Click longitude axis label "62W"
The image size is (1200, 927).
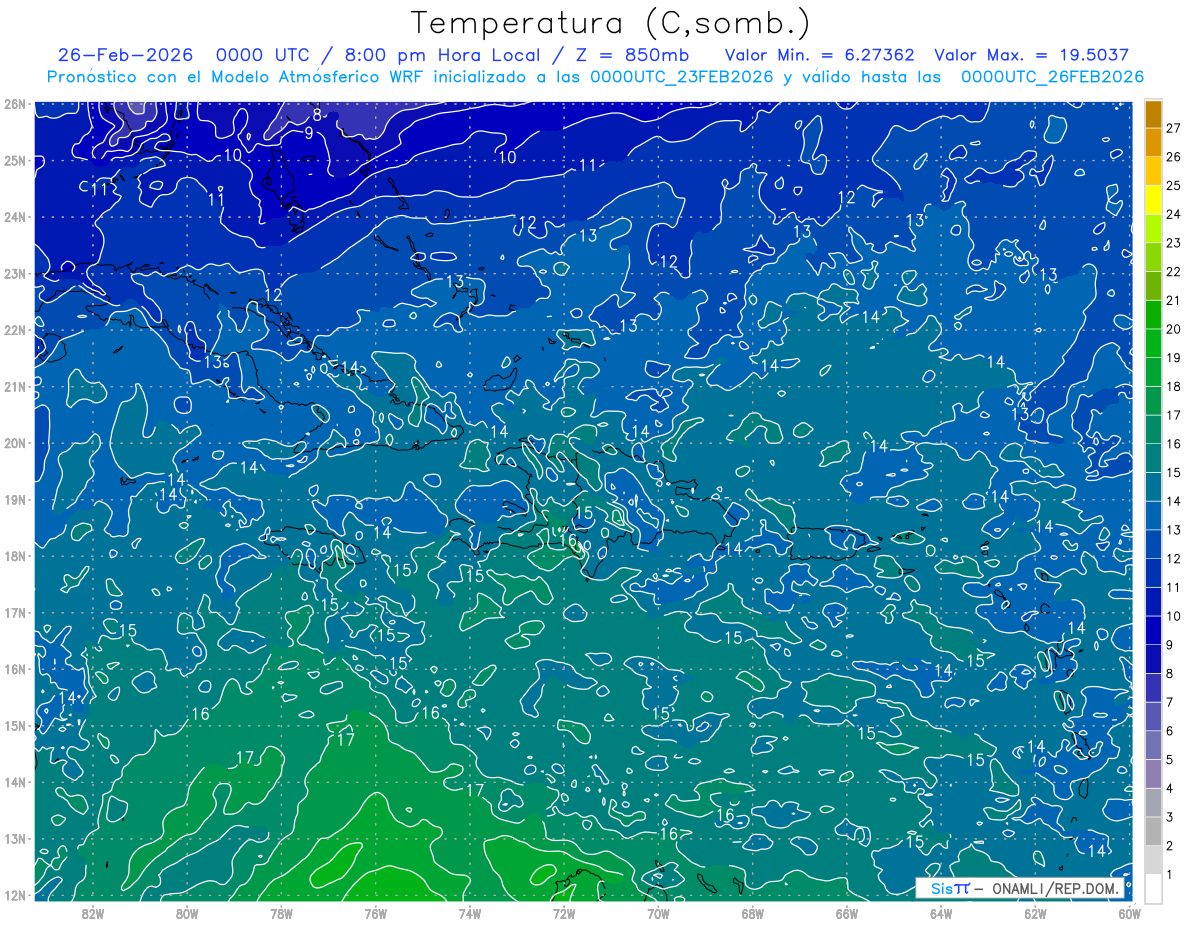click(x=1035, y=913)
